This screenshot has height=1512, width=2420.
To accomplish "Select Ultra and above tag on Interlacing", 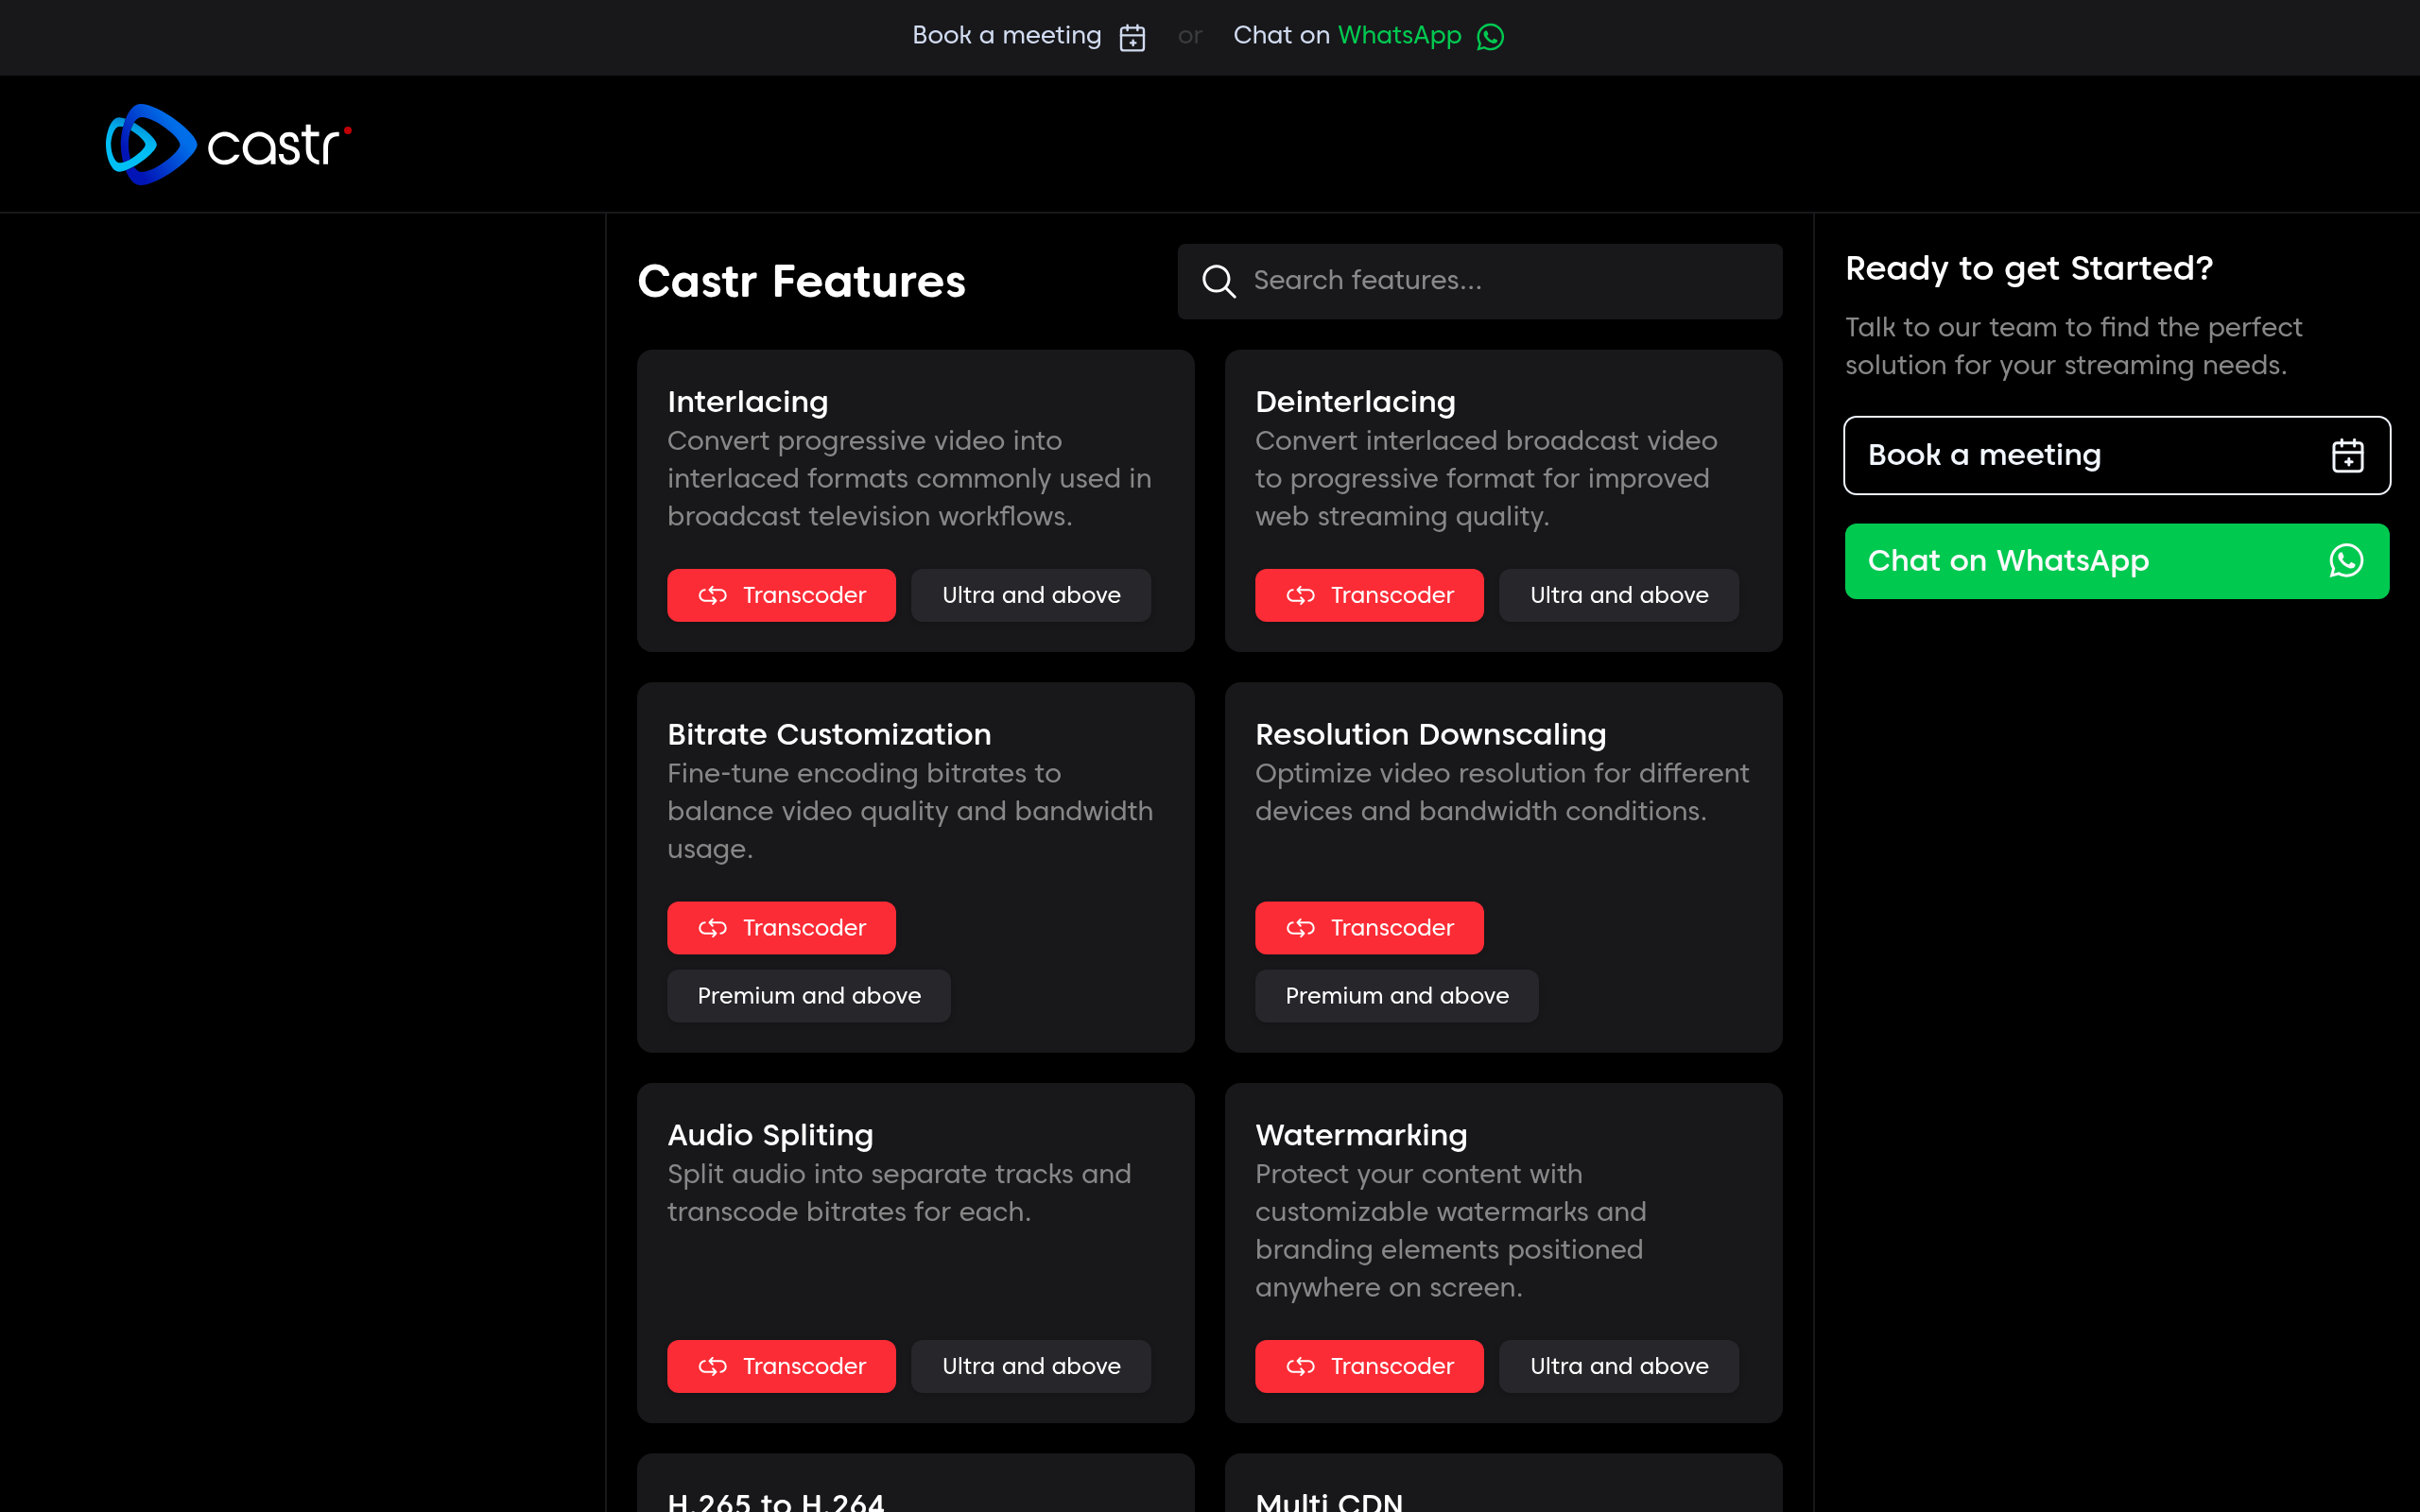I will 1031,595.
